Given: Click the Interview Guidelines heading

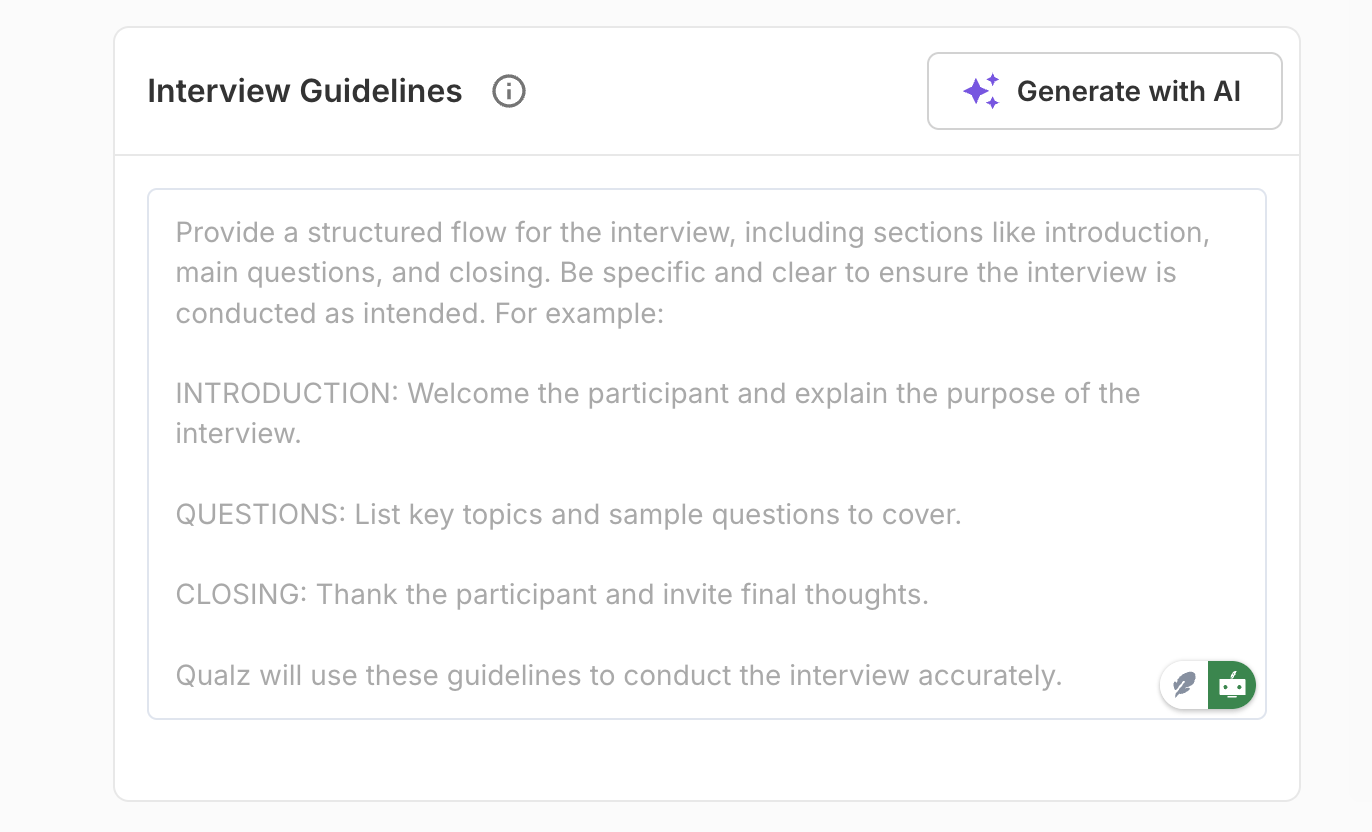Looking at the screenshot, I should pyautogui.click(x=304, y=92).
